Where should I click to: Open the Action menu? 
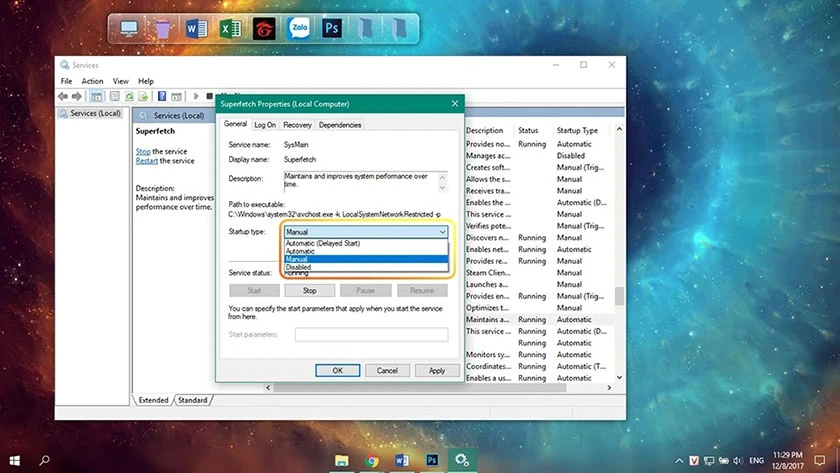[x=92, y=81]
